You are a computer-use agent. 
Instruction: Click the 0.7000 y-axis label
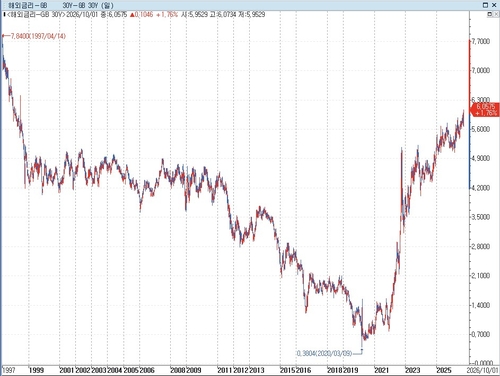[x=481, y=334]
